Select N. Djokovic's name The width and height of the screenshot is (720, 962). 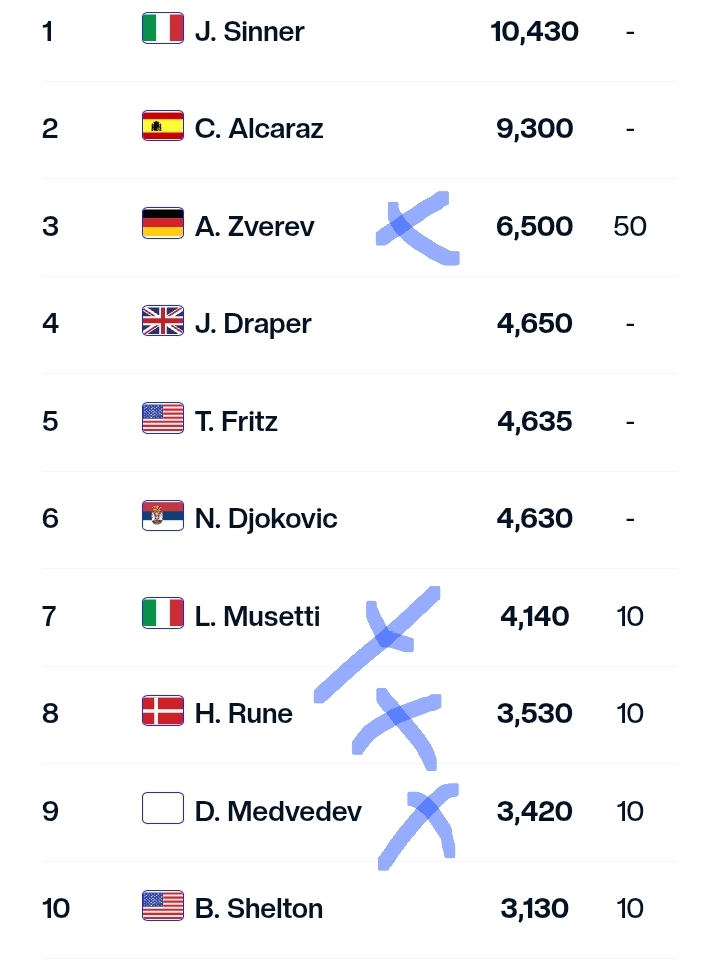pyautogui.click(x=266, y=519)
